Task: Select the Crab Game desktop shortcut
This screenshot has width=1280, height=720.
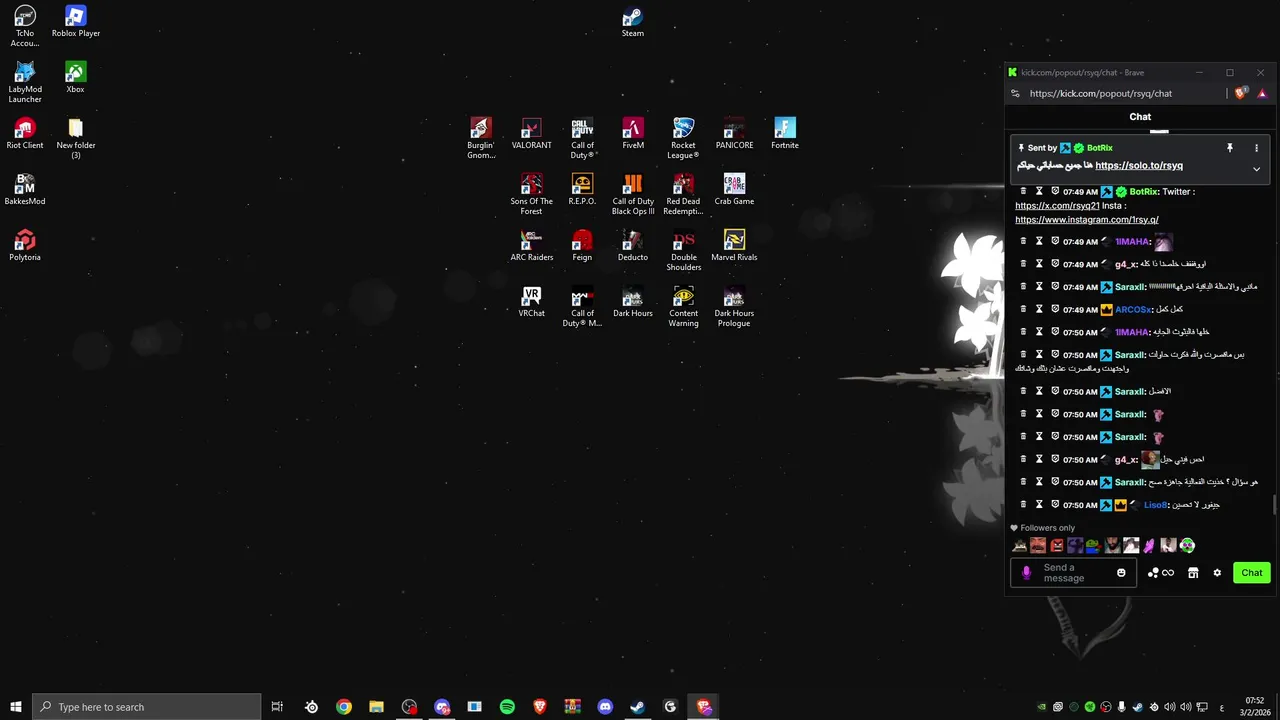Action: click(x=734, y=190)
